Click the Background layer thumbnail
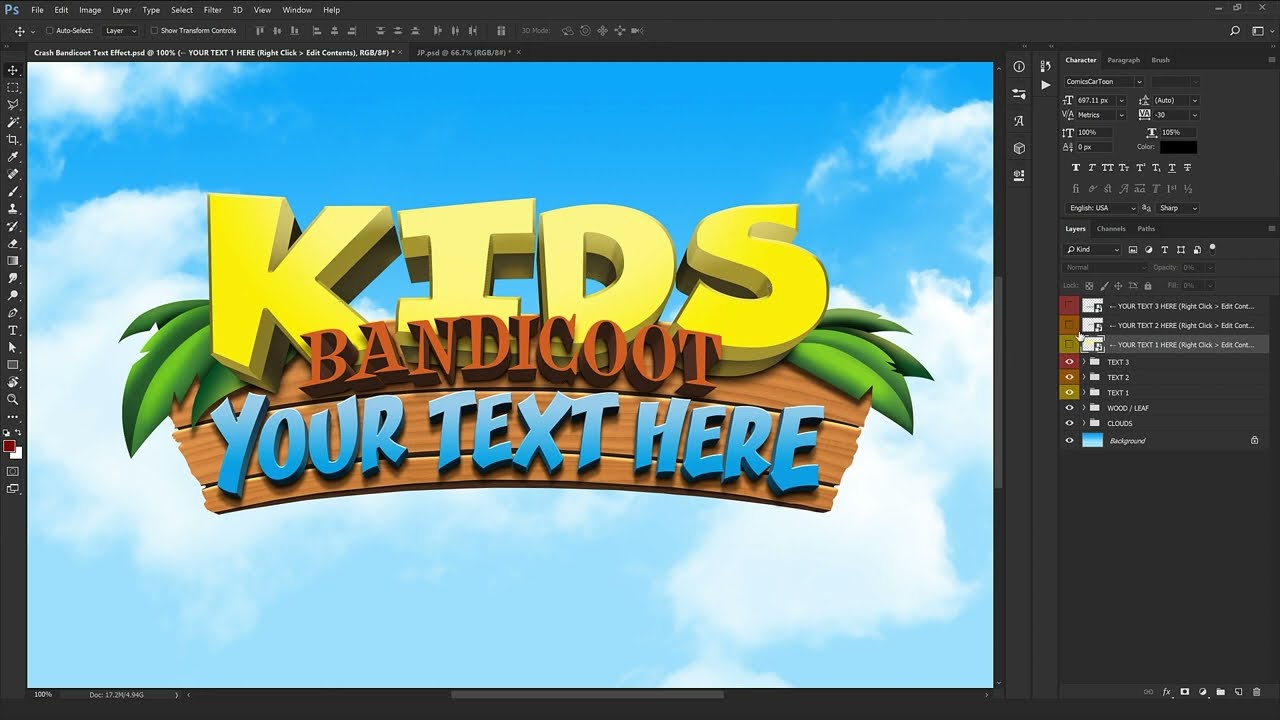The height and width of the screenshot is (720, 1280). click(1092, 440)
